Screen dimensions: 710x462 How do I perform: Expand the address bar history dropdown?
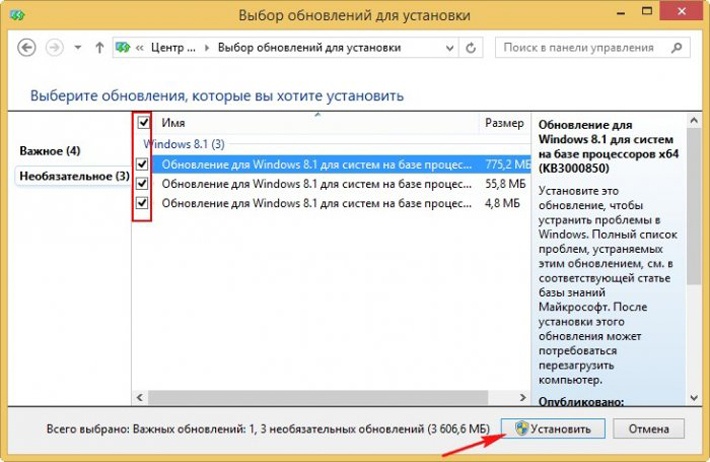[449, 48]
